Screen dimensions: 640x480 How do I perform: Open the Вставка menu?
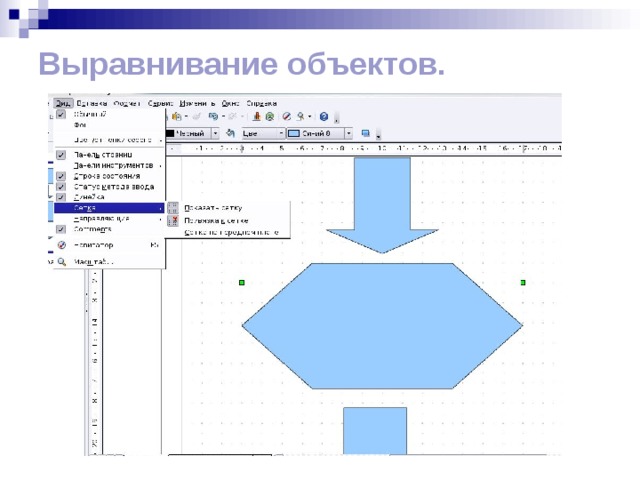(x=92, y=103)
